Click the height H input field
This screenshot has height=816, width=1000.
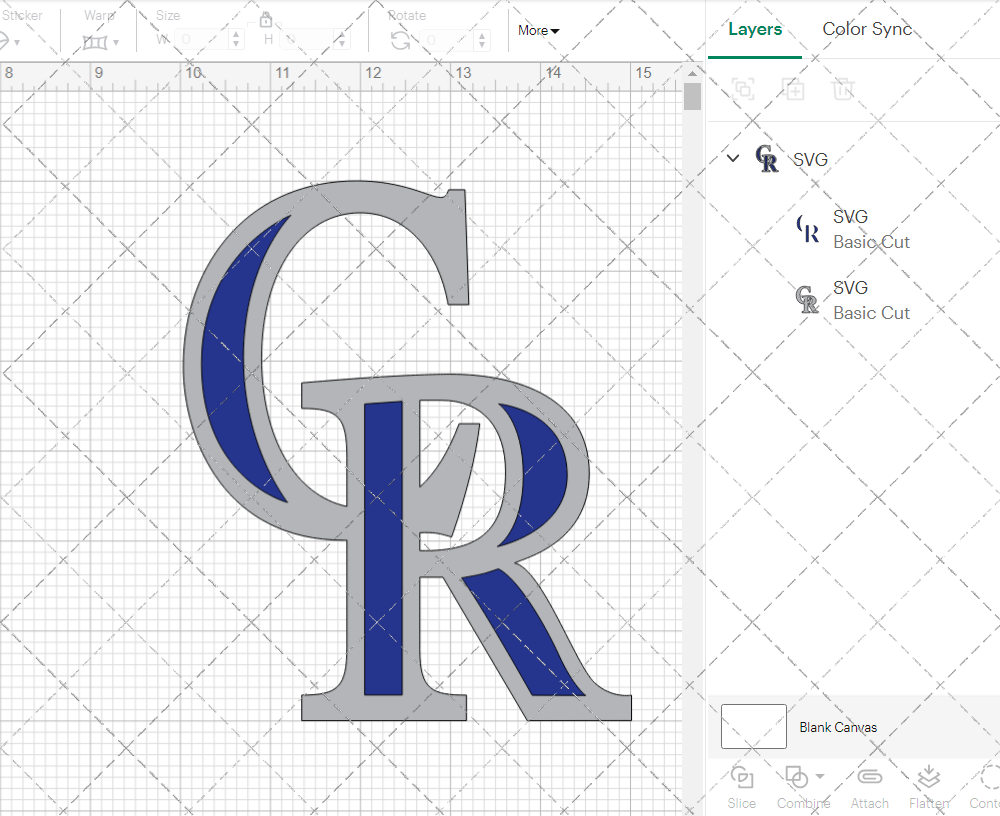tap(307, 40)
